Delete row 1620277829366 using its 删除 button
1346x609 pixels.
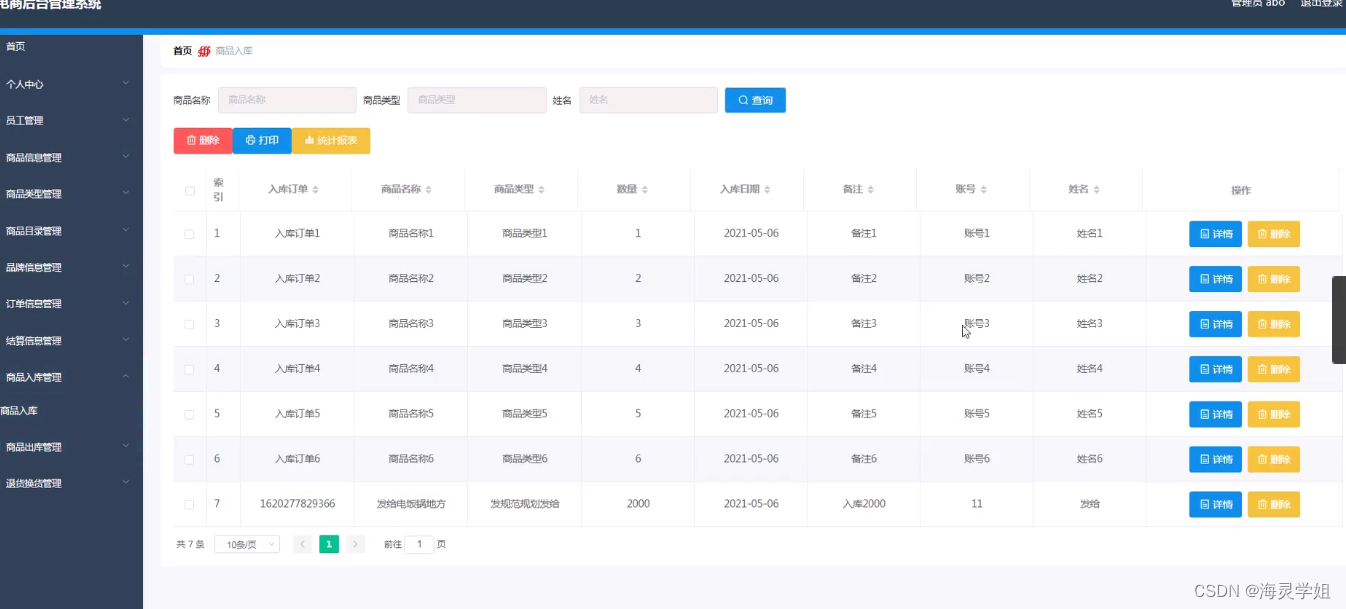point(1274,504)
